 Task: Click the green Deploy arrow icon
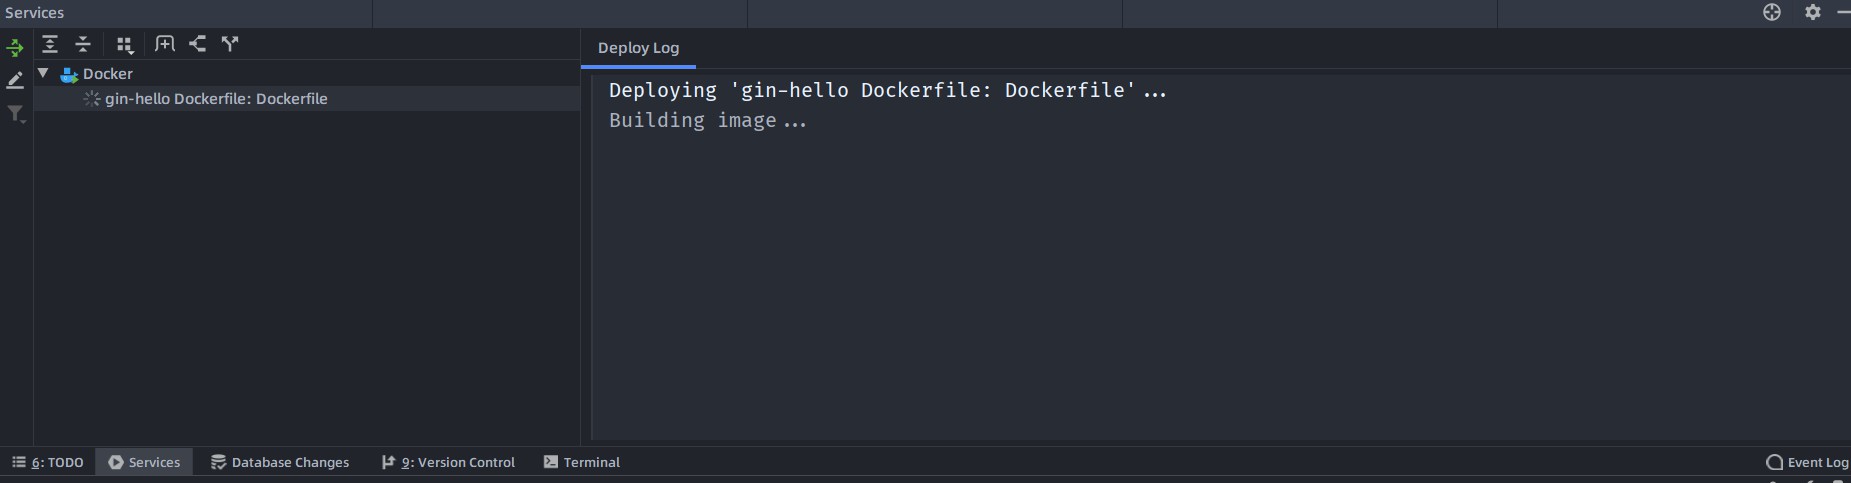[15, 48]
